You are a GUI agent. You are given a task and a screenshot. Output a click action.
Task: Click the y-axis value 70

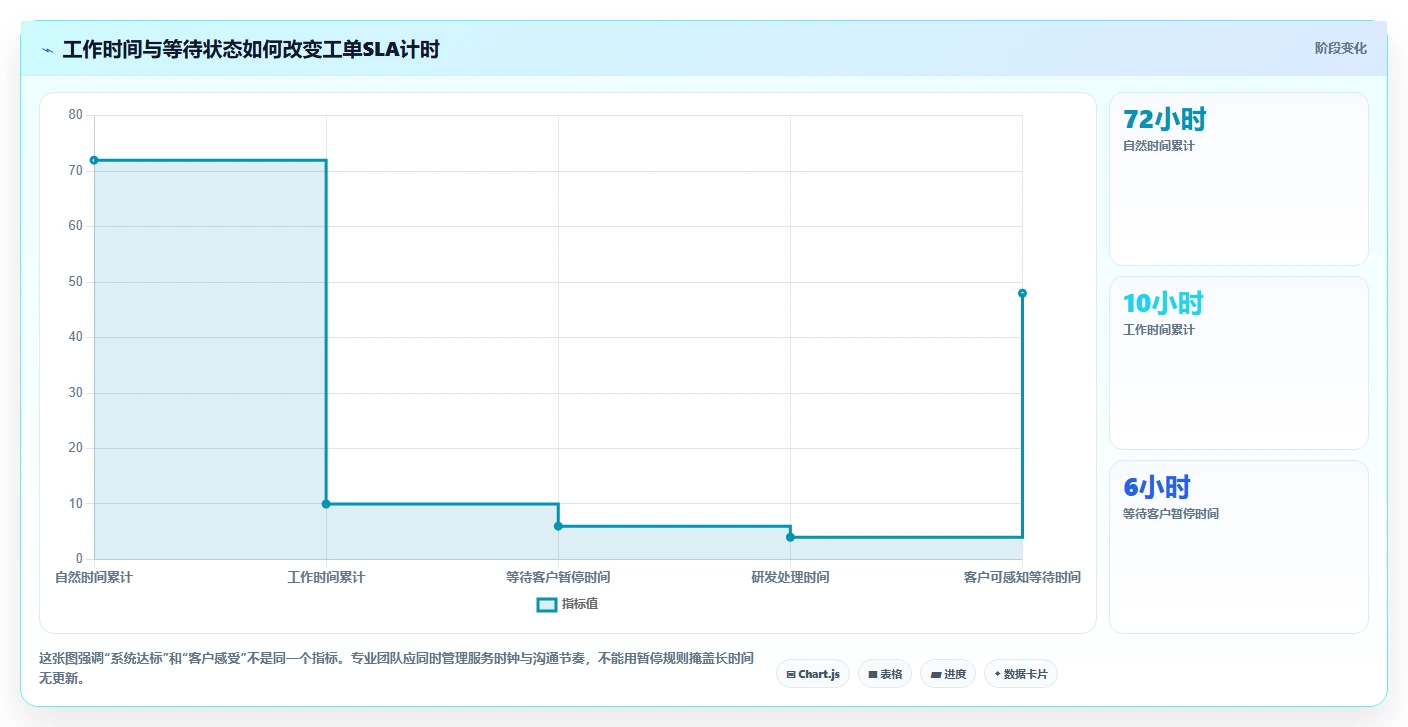click(x=76, y=171)
